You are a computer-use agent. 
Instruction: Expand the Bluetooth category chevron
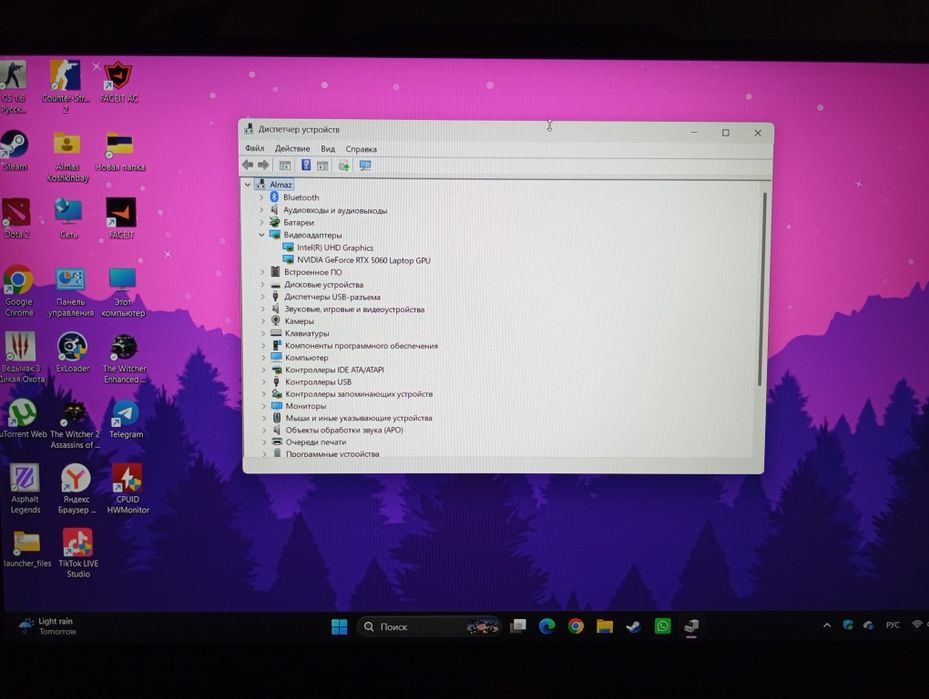tap(261, 197)
